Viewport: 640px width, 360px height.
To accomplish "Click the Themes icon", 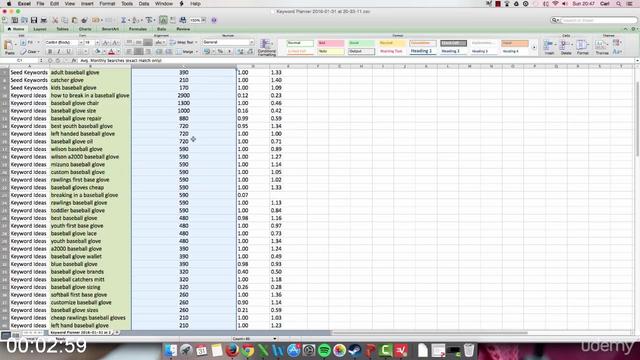I will [x=602, y=47].
